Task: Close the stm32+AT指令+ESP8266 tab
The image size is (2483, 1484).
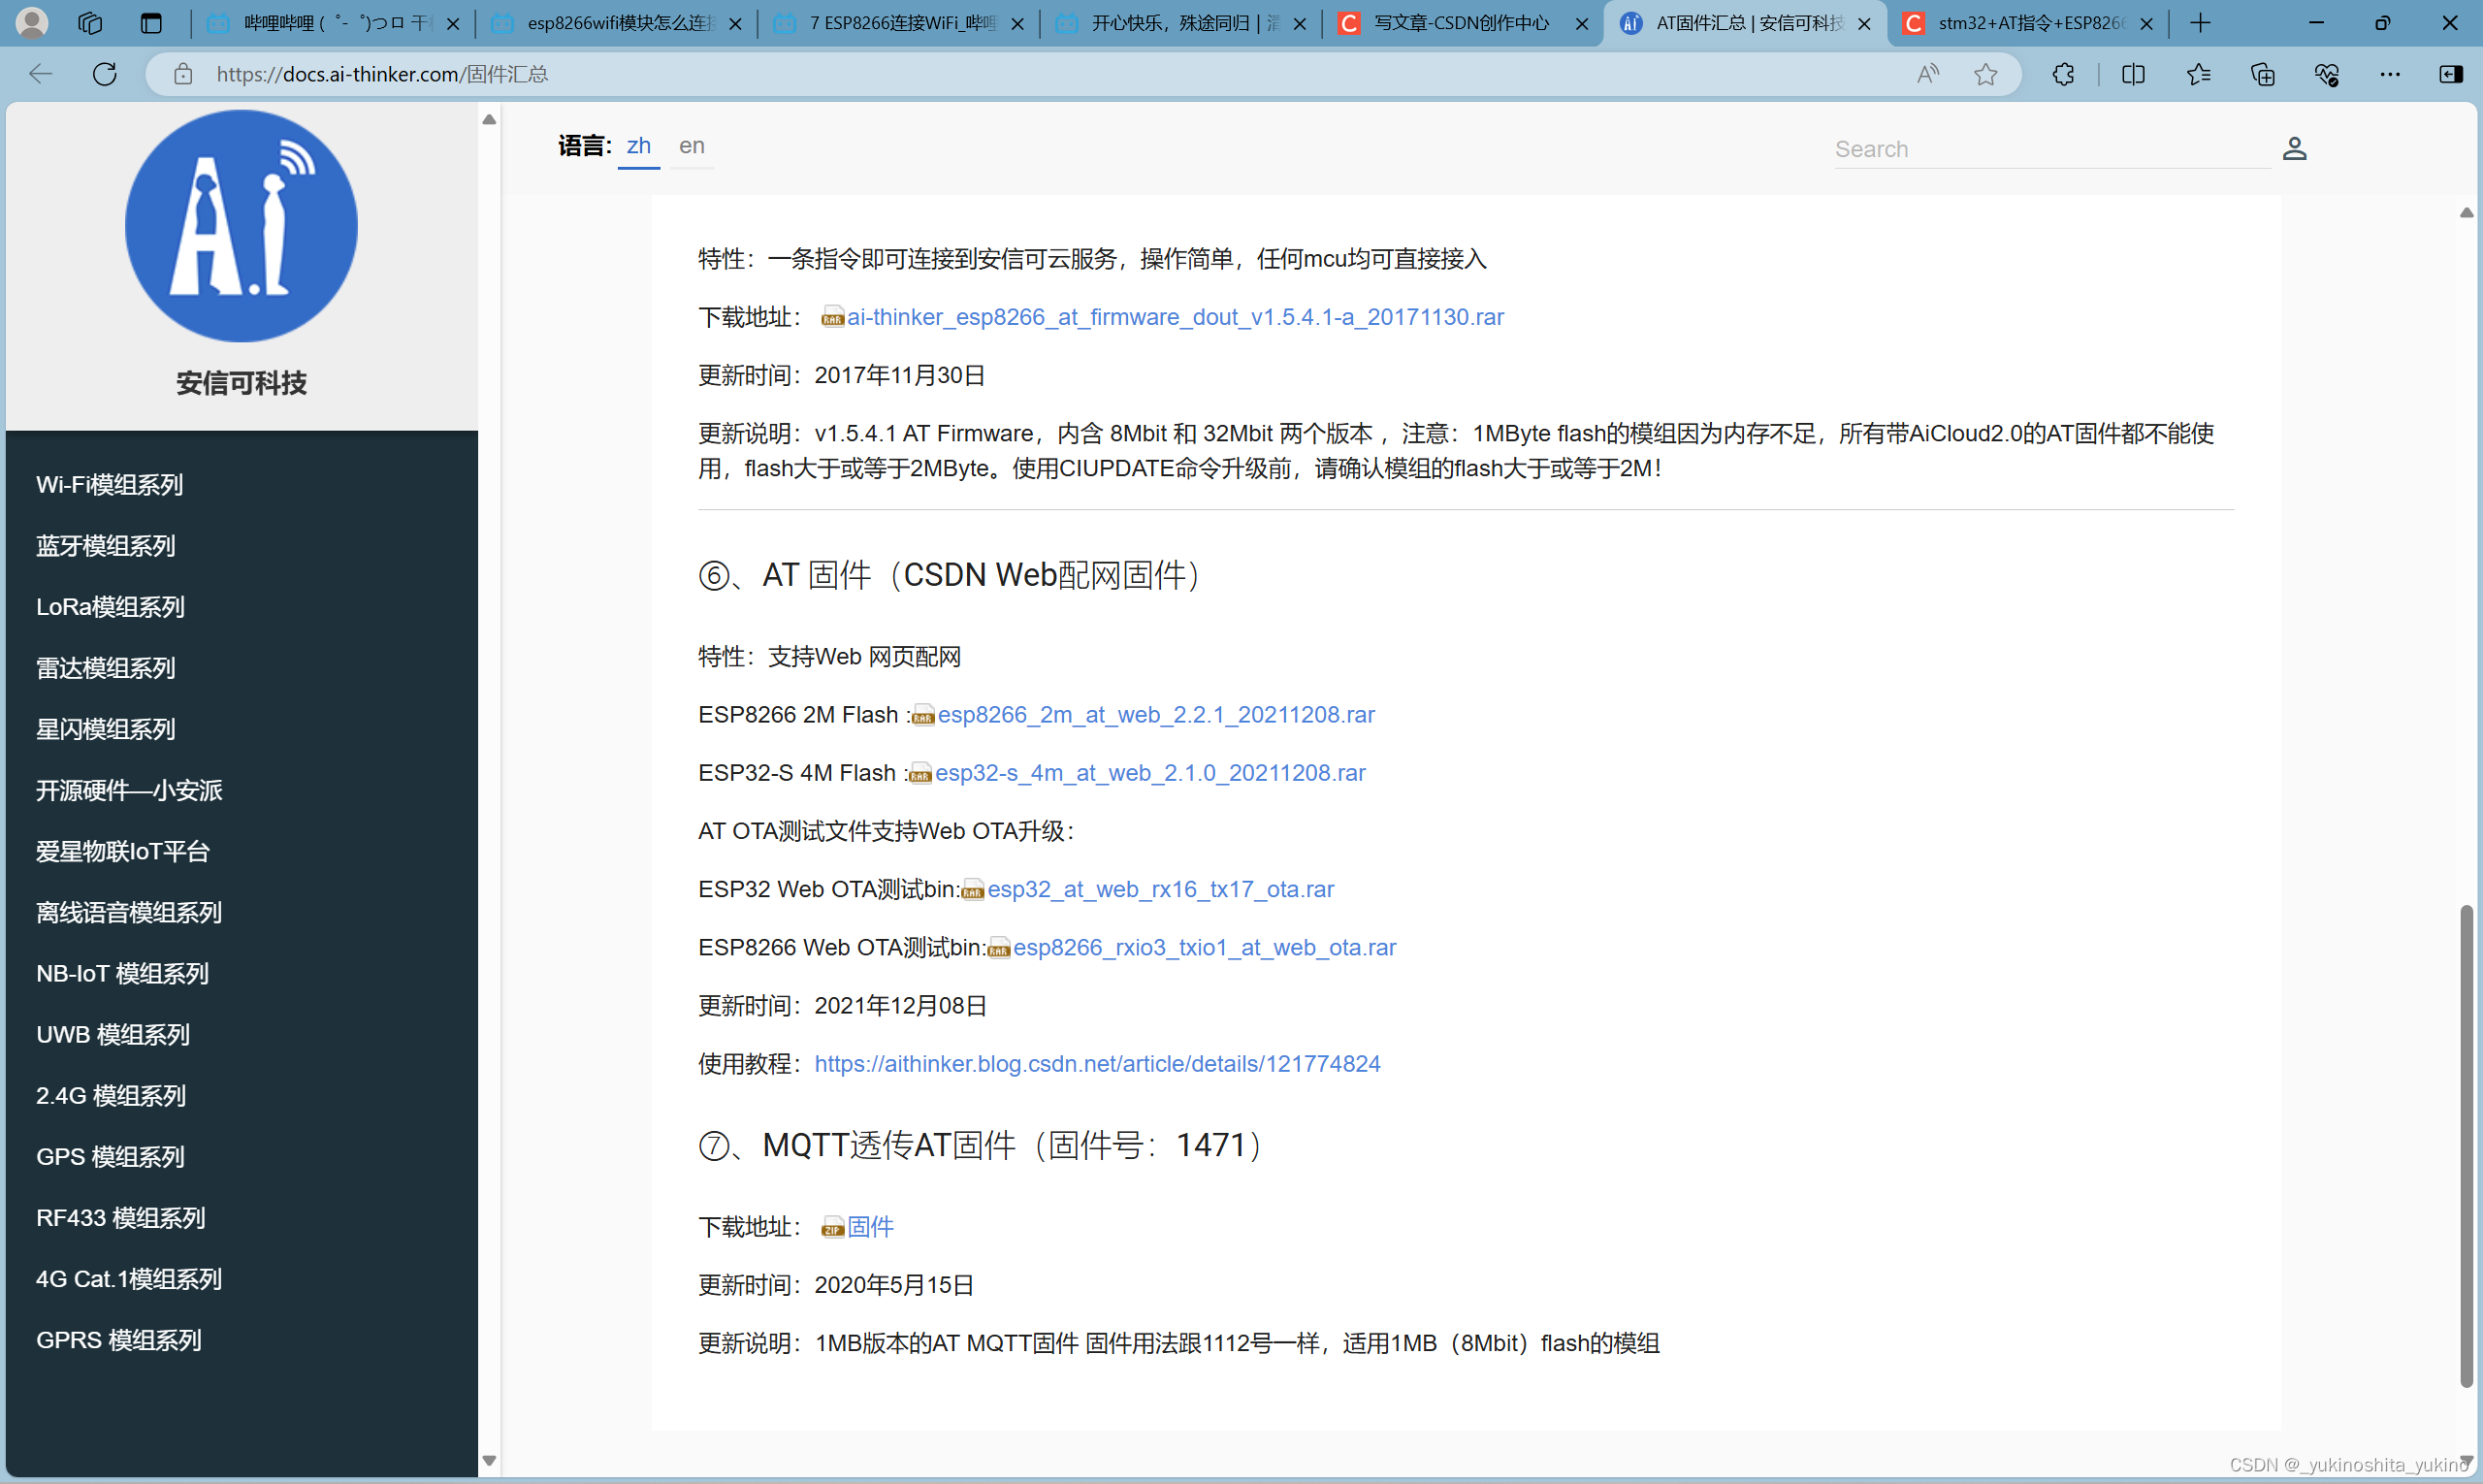Action: [x=2146, y=23]
